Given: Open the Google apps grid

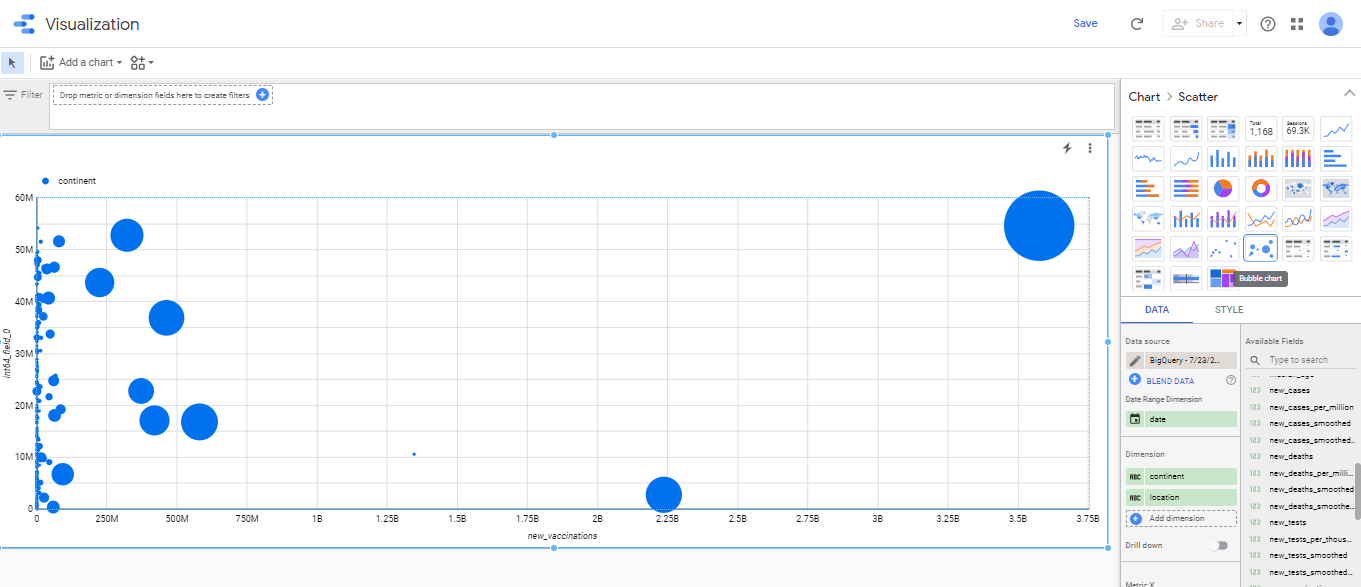Looking at the screenshot, I should (1297, 24).
